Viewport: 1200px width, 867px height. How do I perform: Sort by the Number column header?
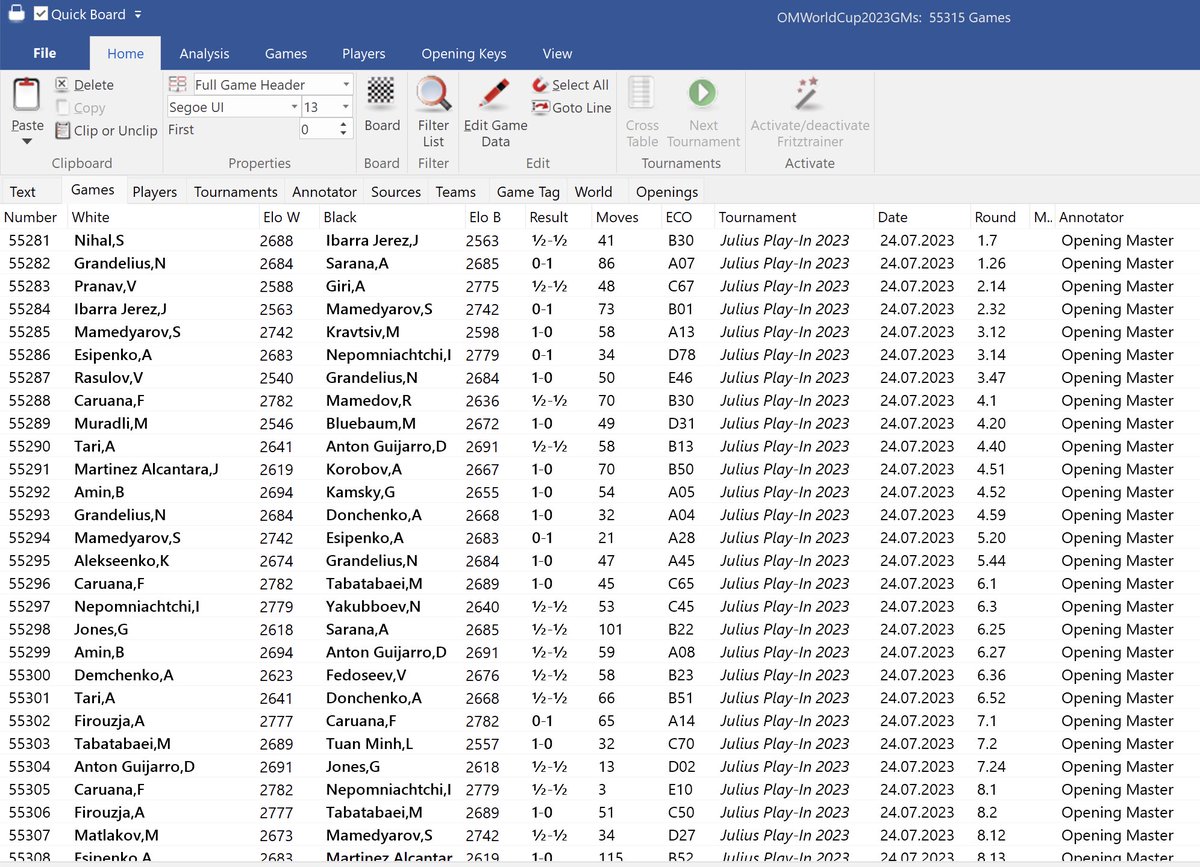tap(31, 217)
